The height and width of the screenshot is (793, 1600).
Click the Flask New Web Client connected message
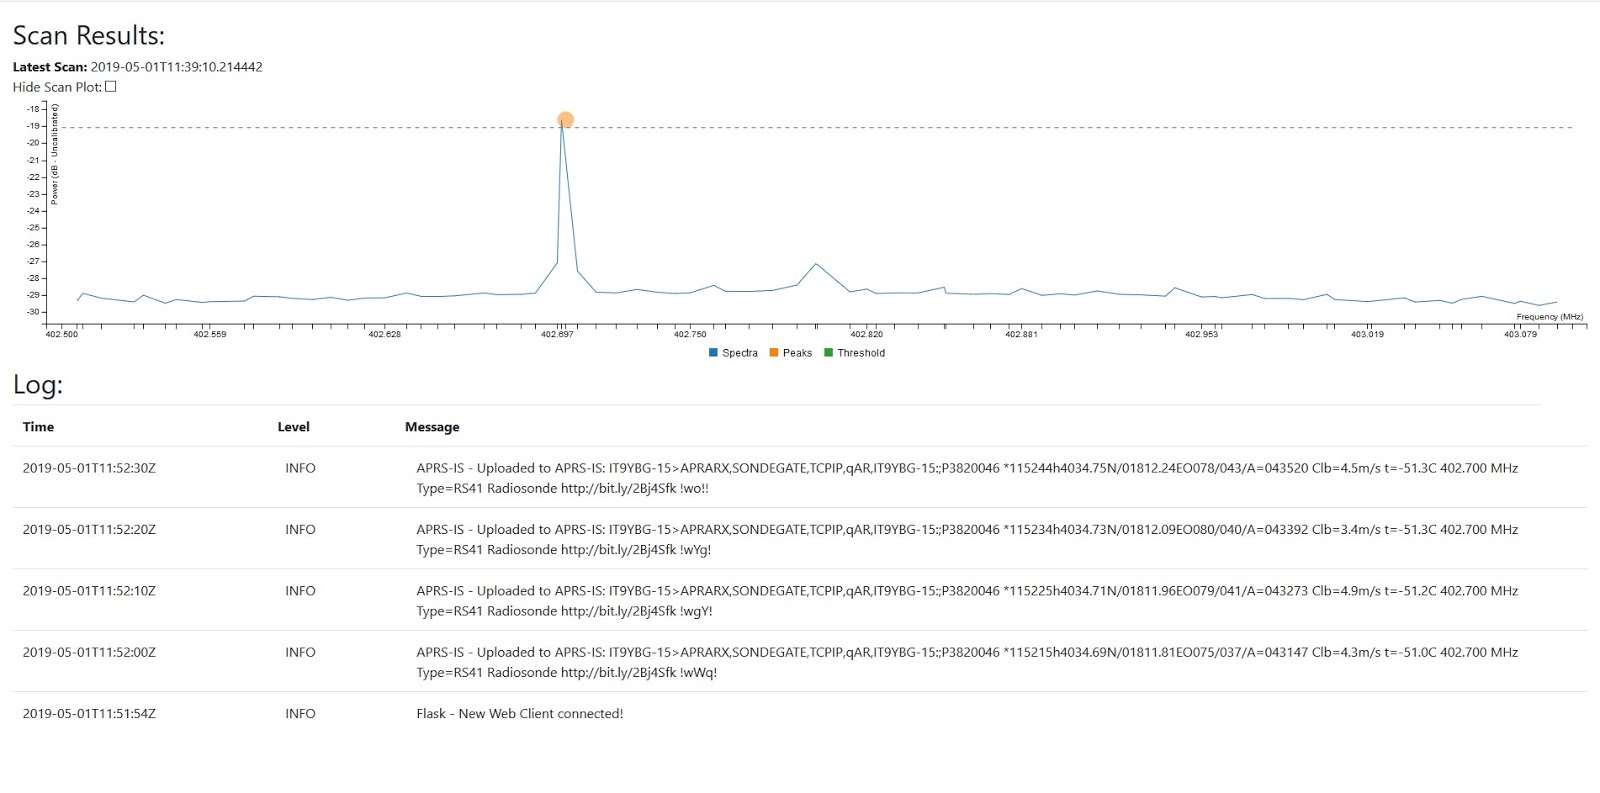520,714
